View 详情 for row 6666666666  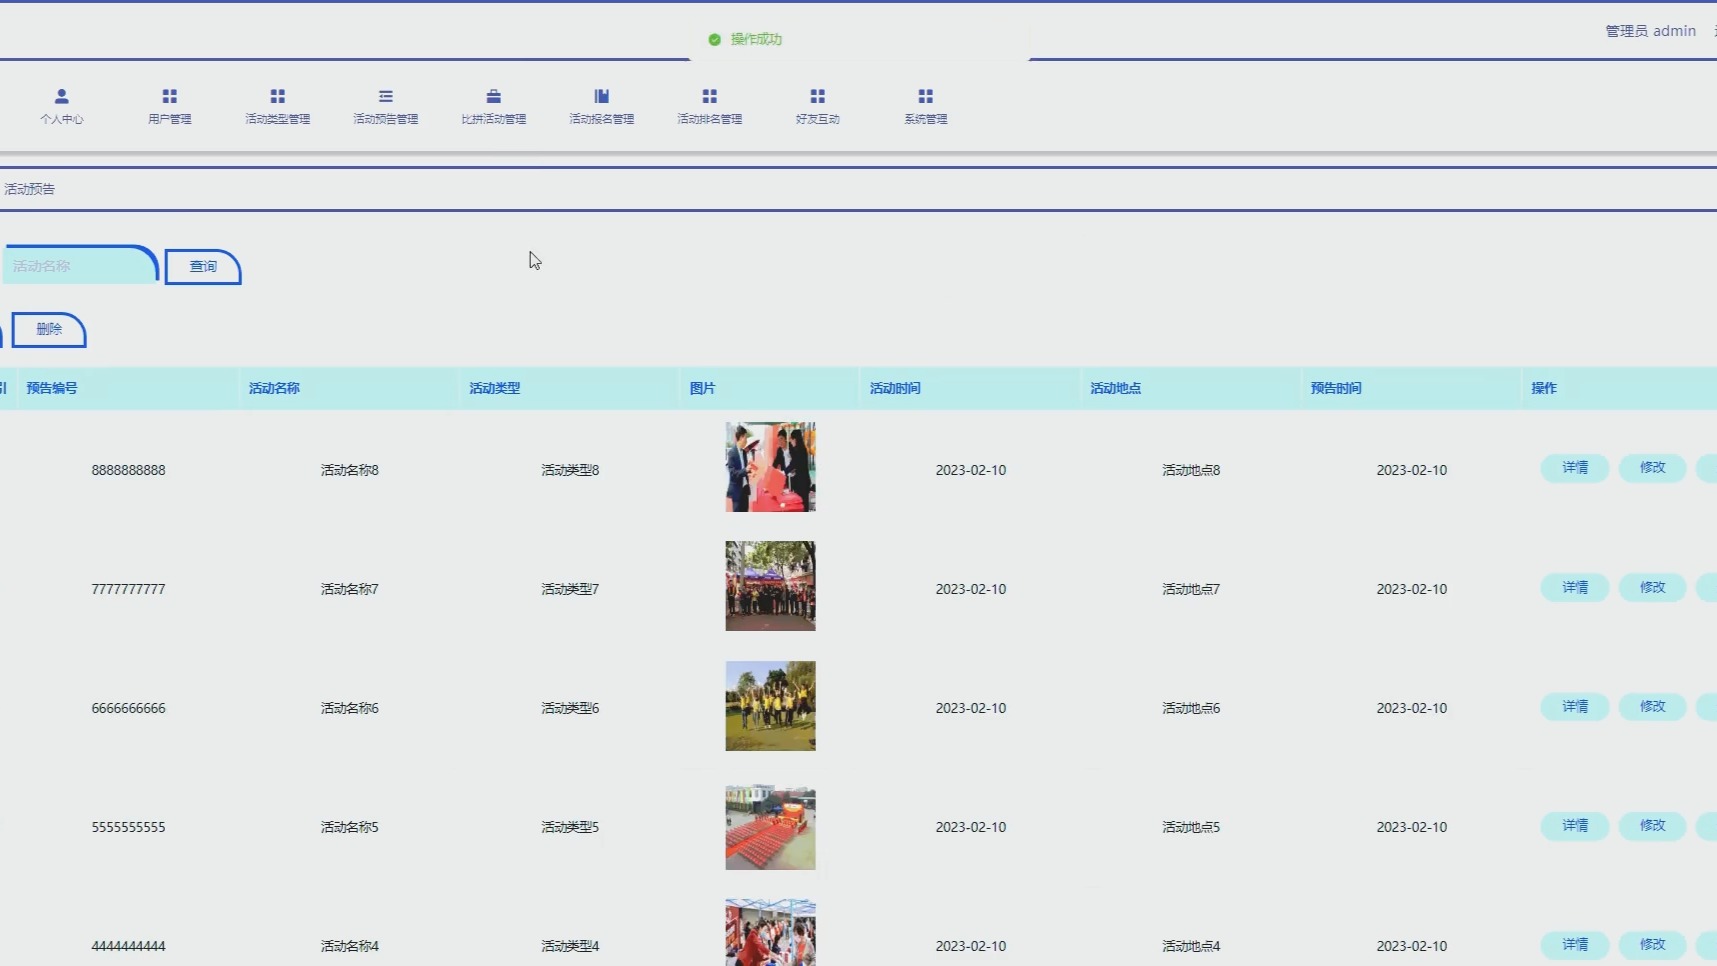[1575, 707]
